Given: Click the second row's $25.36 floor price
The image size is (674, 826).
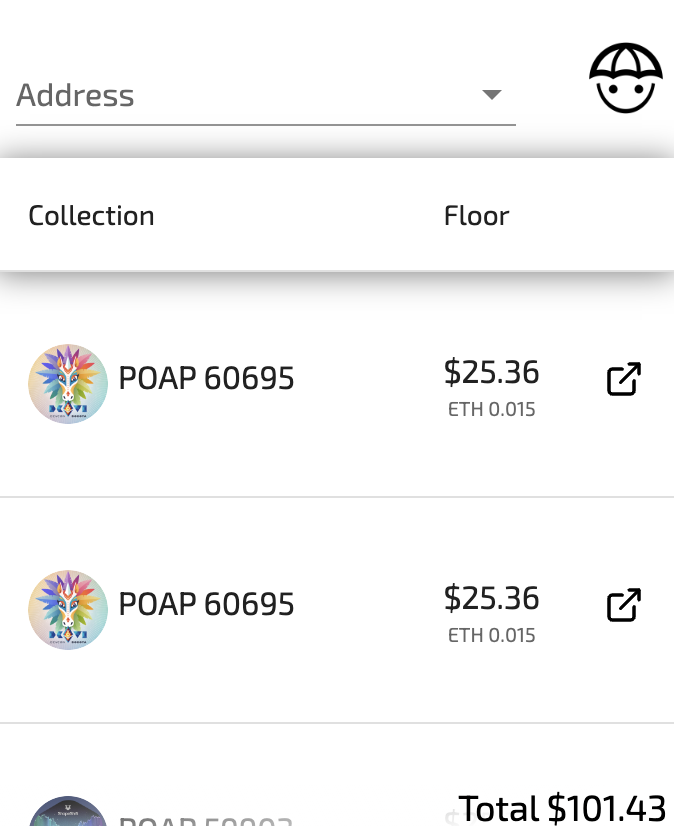Looking at the screenshot, I should point(491,599).
